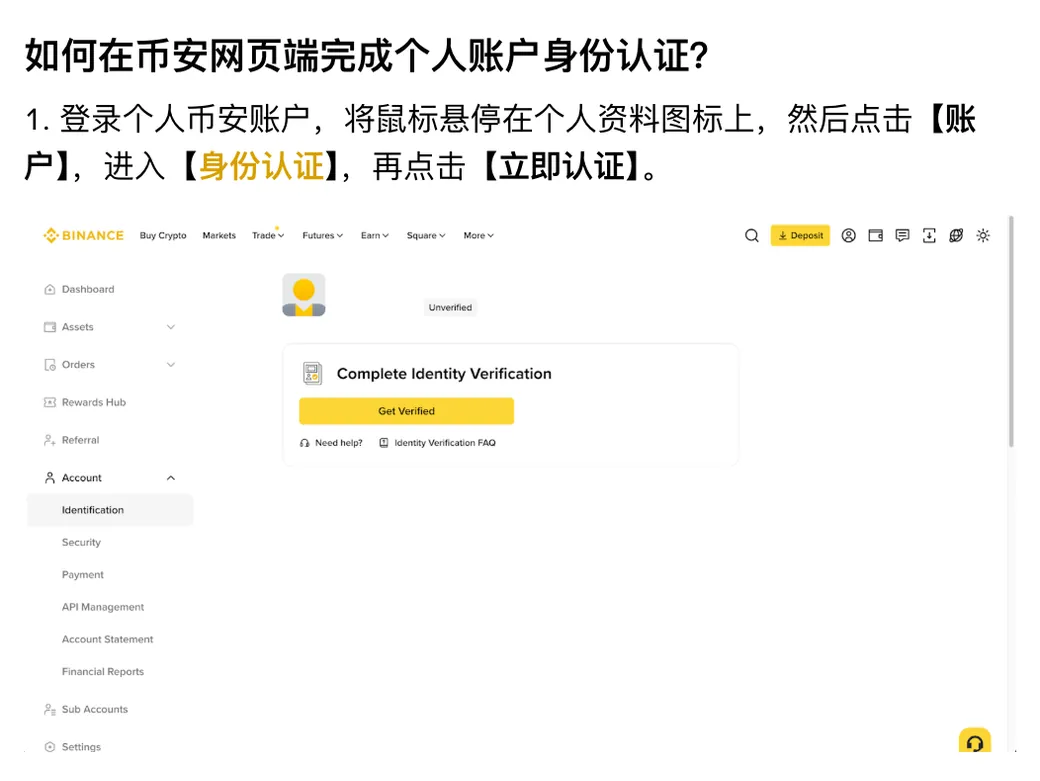Screen dimensions: 1040x781
Task: Open the language globe icon
Action: (x=956, y=235)
